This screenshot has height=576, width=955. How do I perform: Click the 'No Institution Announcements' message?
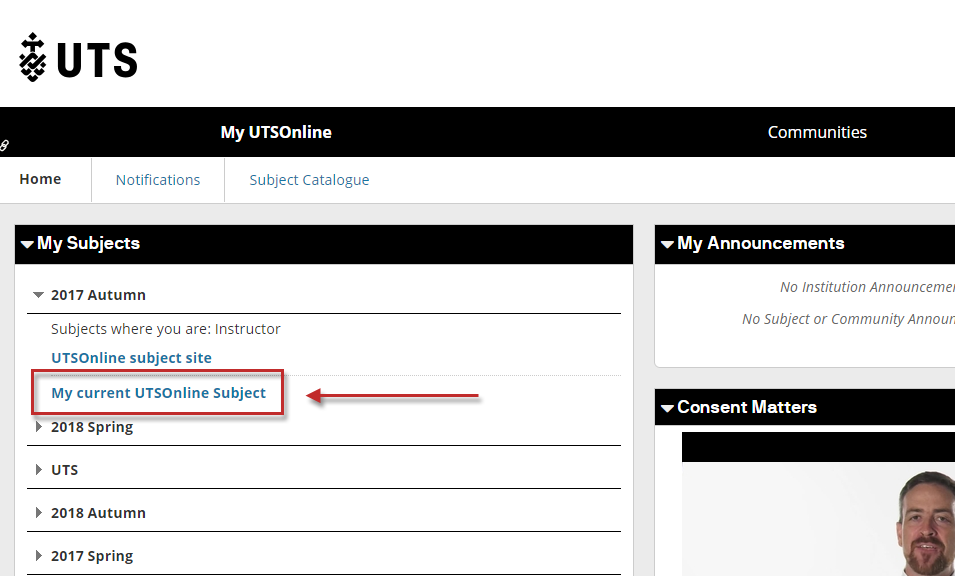866,287
